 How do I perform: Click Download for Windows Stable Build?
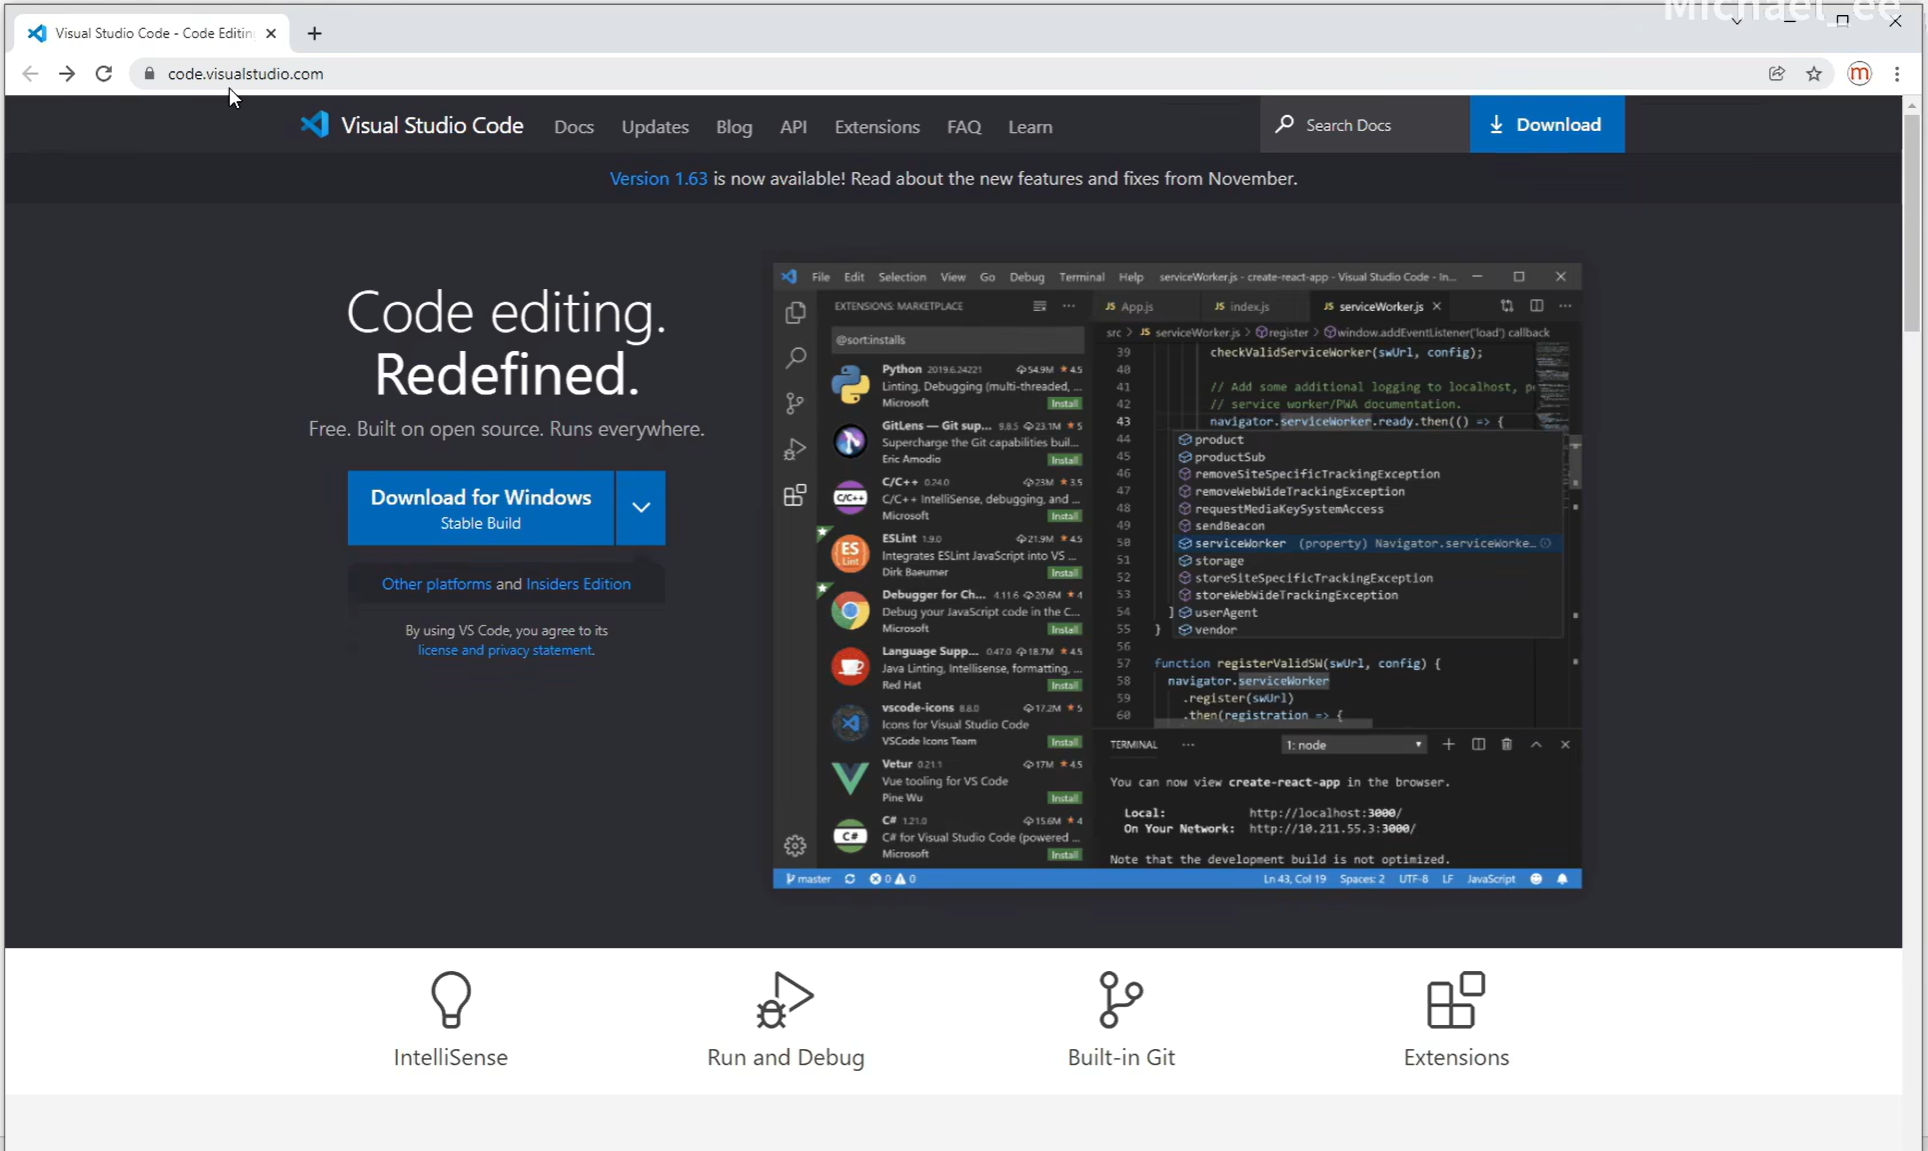point(480,508)
